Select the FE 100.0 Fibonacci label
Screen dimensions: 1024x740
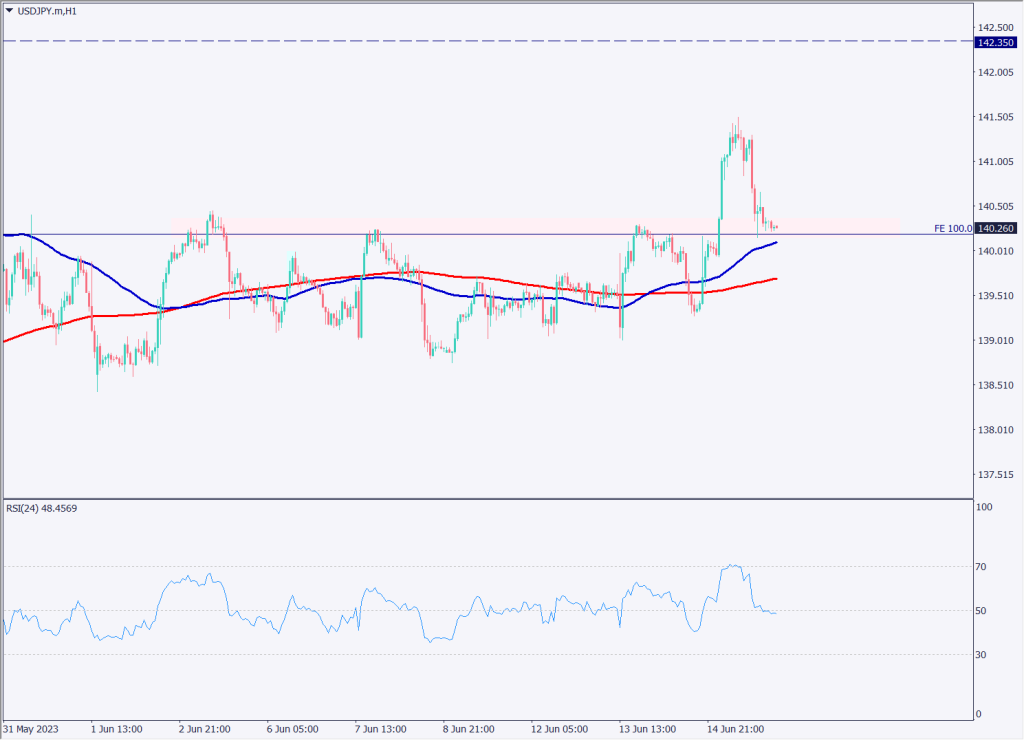click(952, 228)
